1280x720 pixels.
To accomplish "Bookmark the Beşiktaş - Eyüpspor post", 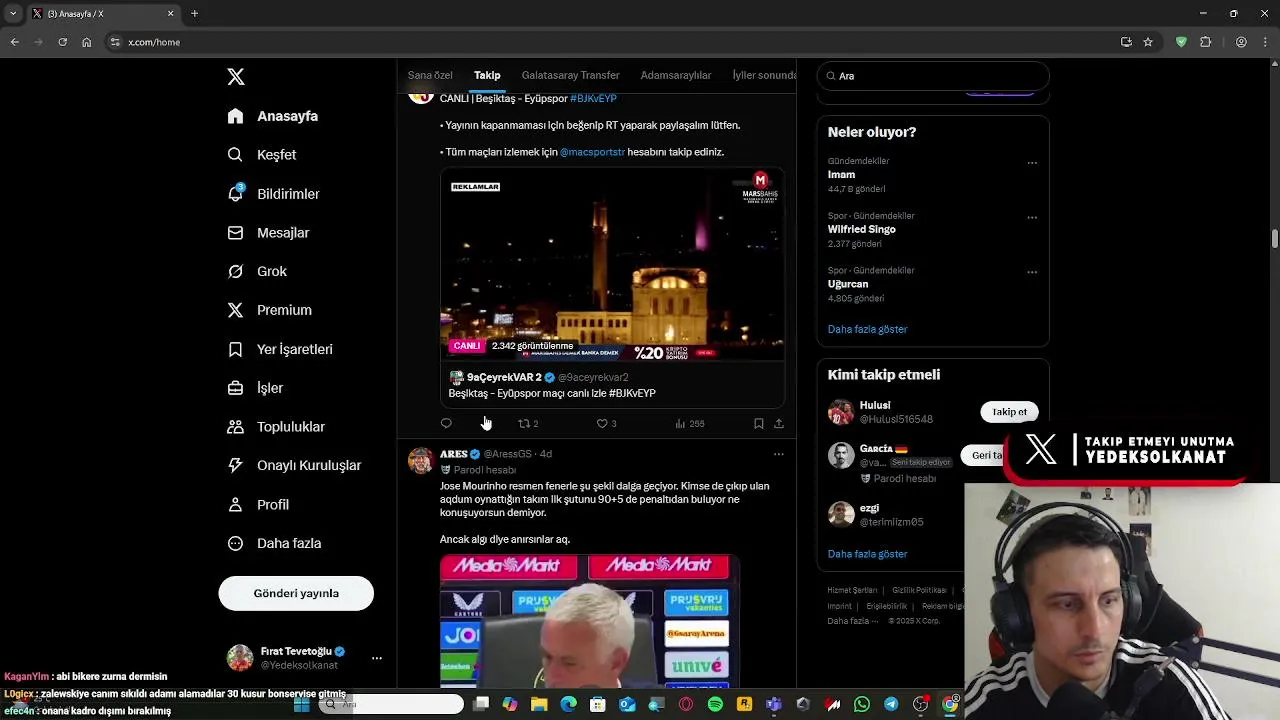I will click(x=759, y=424).
